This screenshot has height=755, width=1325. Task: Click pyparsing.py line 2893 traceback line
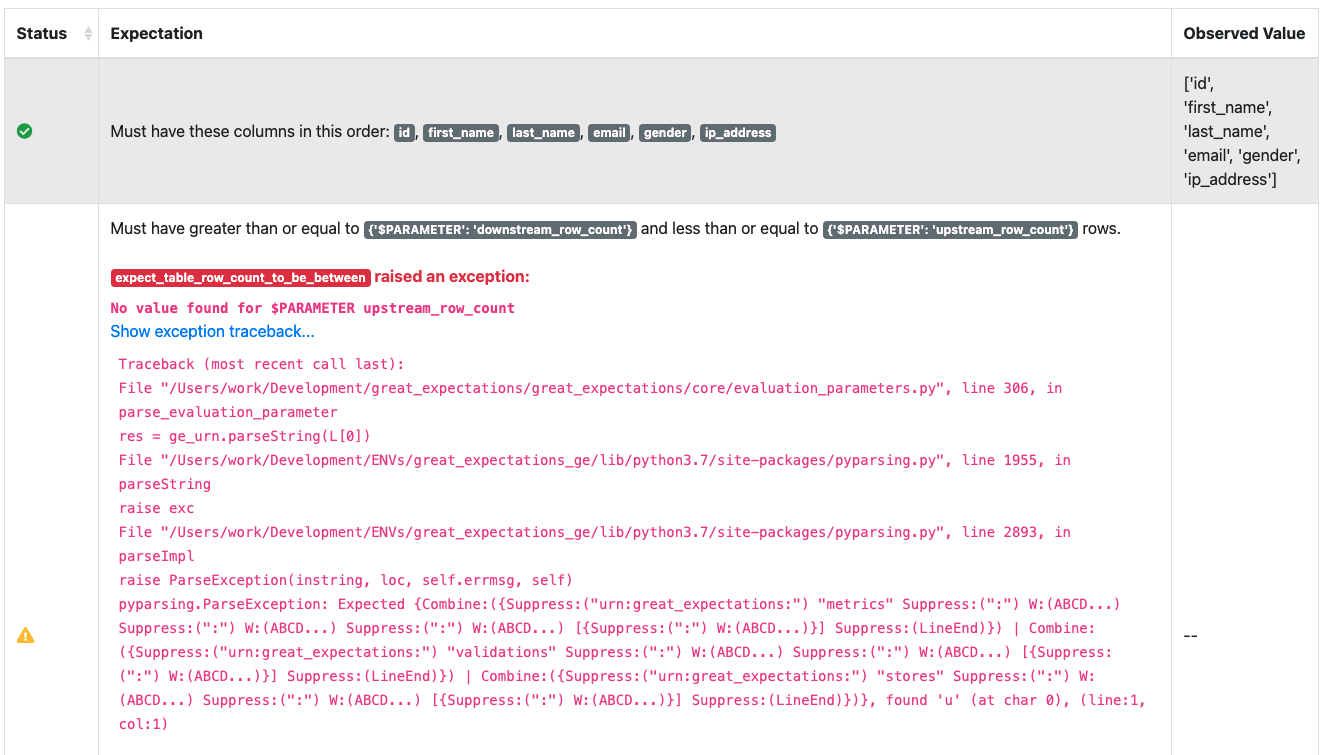coord(594,532)
